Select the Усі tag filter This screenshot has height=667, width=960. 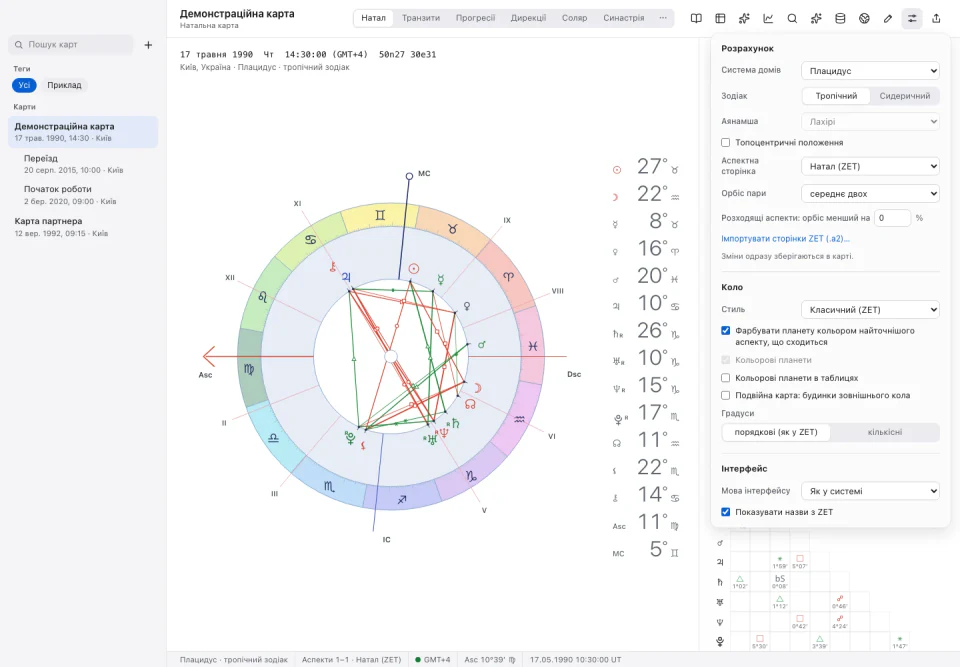coord(24,85)
